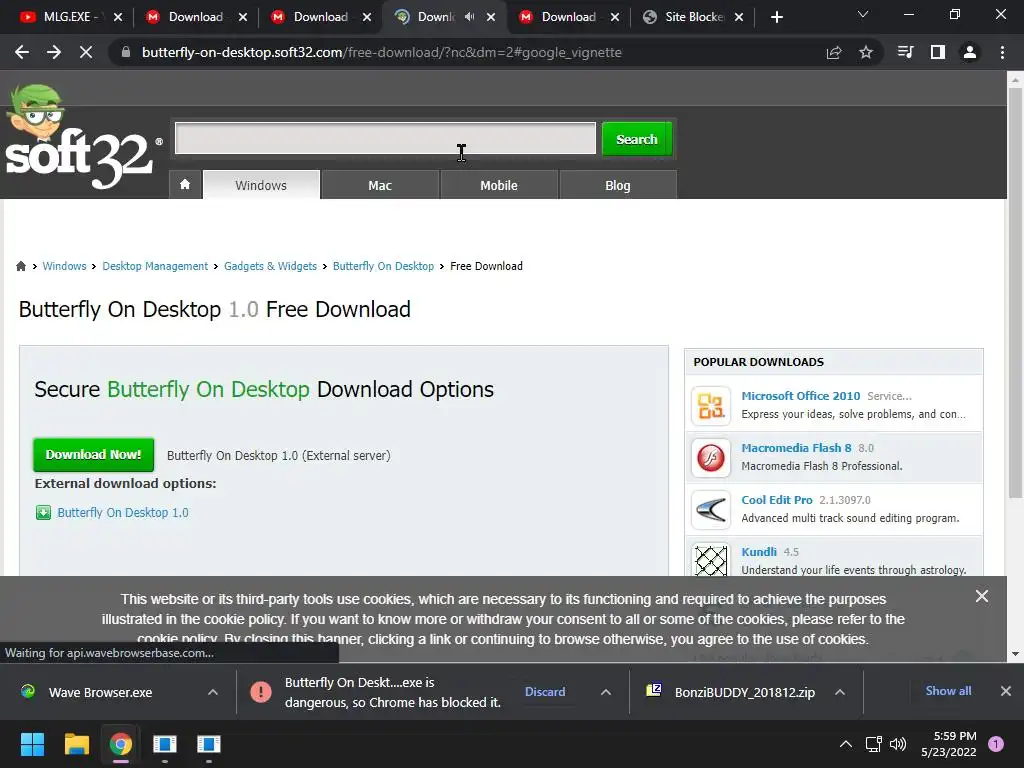This screenshot has width=1024, height=768.
Task: Share this page from address bar
Action: [x=834, y=52]
